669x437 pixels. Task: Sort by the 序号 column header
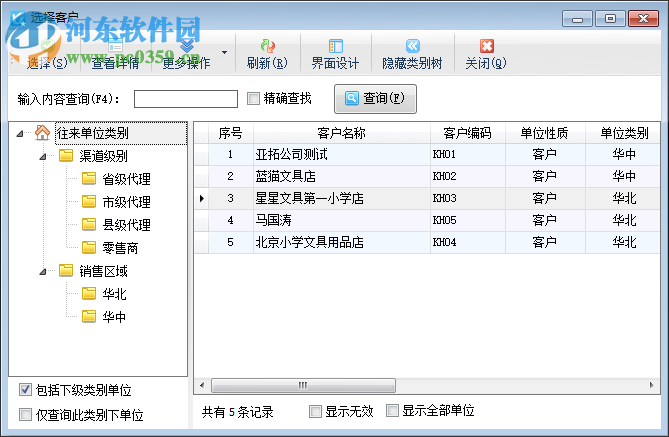click(x=230, y=133)
